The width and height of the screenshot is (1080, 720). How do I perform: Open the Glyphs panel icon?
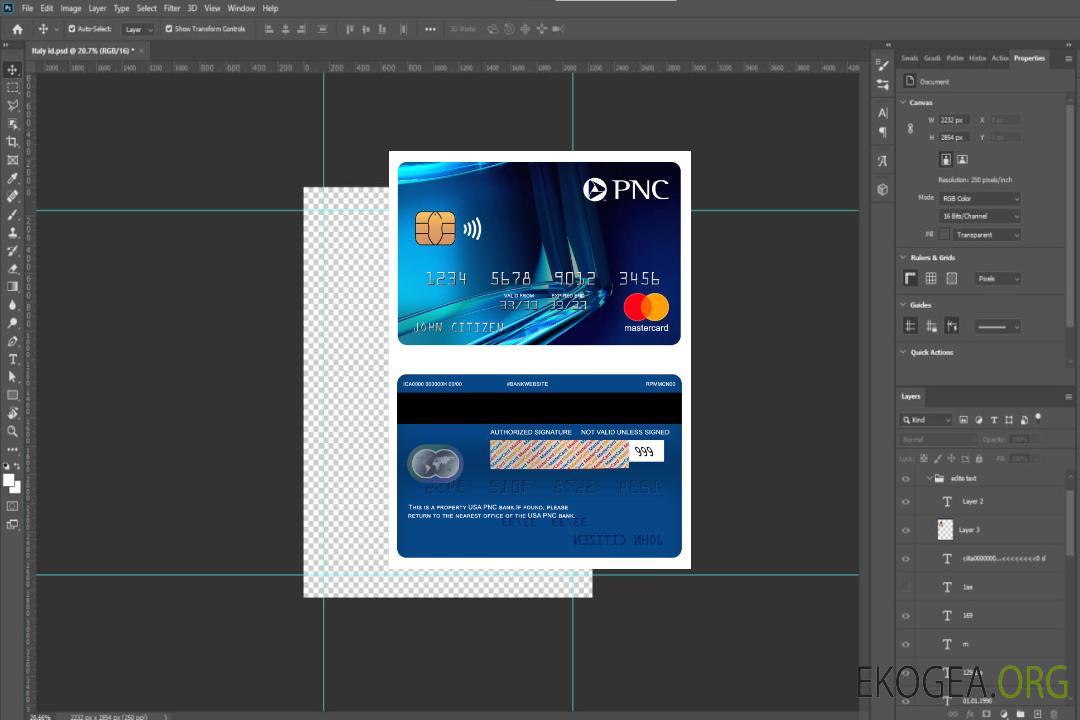882,161
